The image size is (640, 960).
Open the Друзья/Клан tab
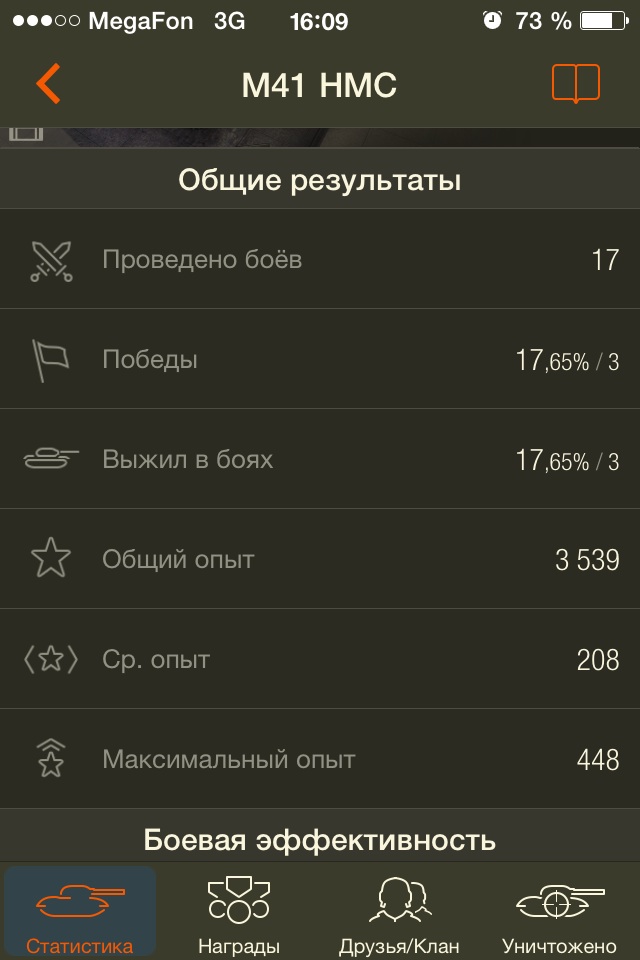click(399, 912)
